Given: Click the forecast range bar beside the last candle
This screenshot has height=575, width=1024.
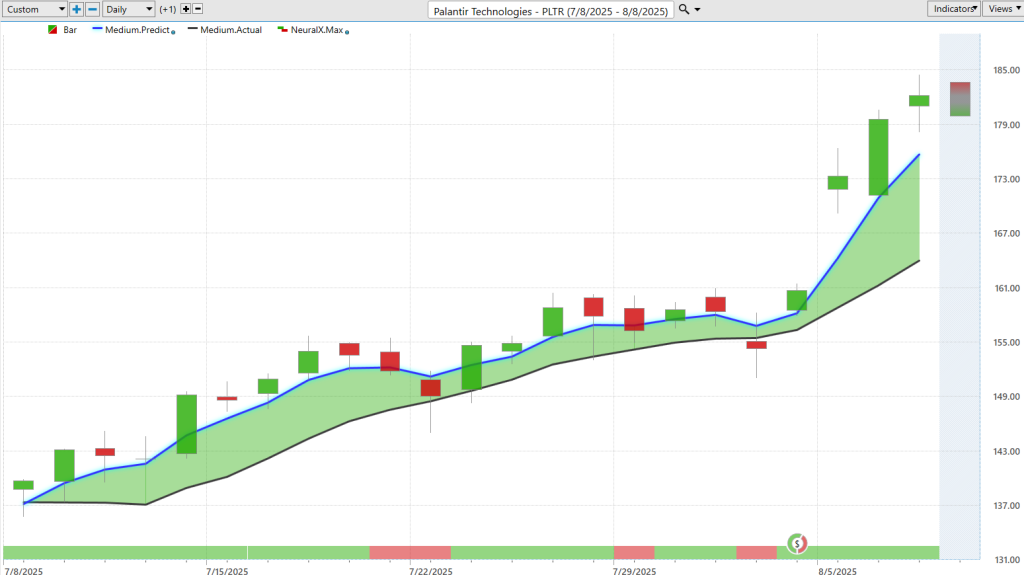Looking at the screenshot, I should 959,99.
